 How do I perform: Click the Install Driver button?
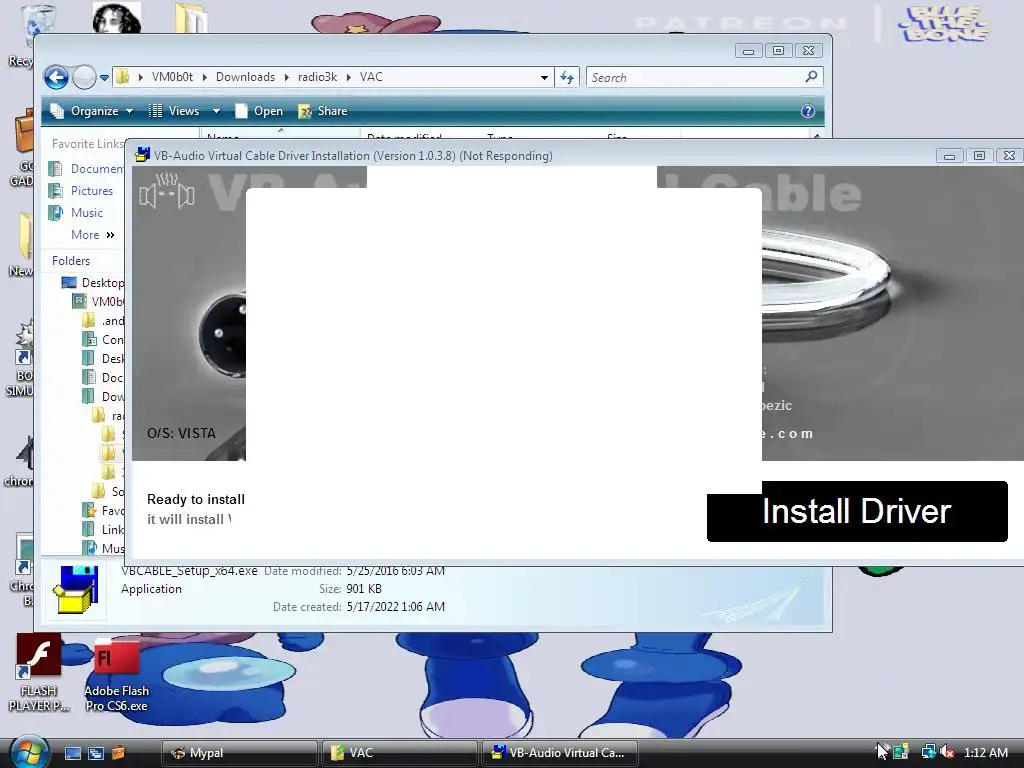pyautogui.click(x=857, y=511)
